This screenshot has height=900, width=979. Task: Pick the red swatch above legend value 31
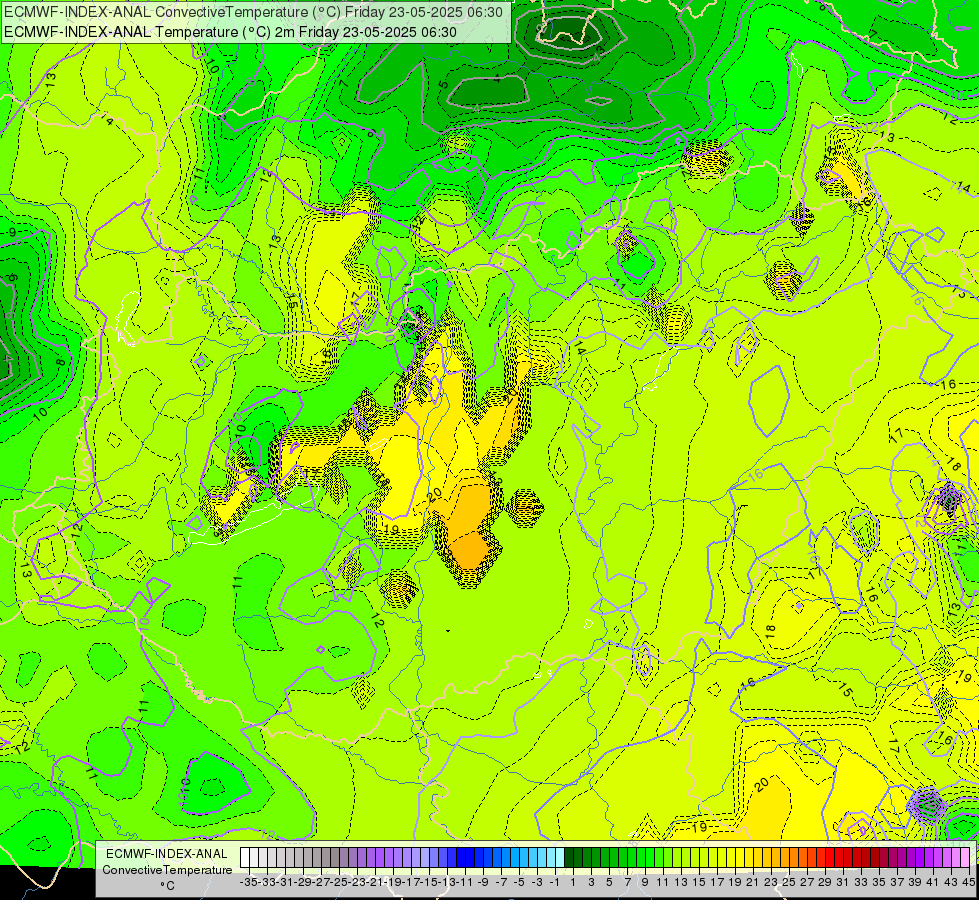[839, 857]
